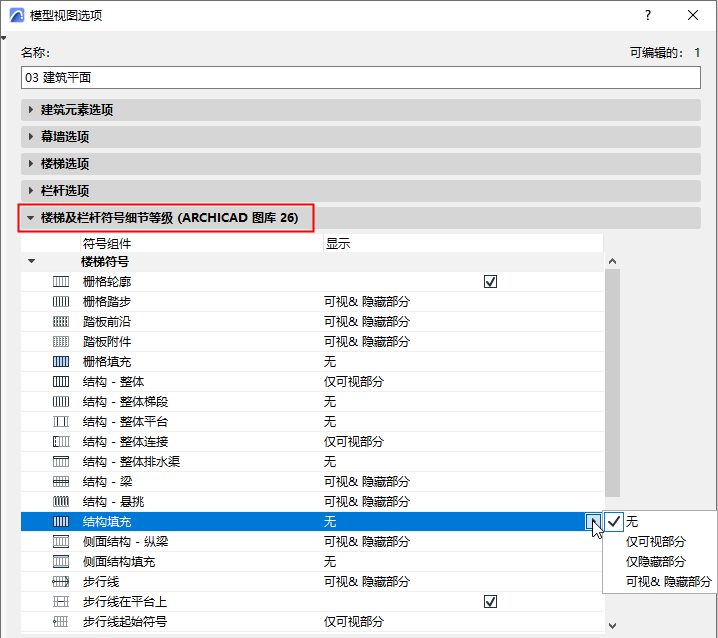Open the 结构填充 display dropdown button
718x638 pixels.
pyautogui.click(x=593, y=522)
